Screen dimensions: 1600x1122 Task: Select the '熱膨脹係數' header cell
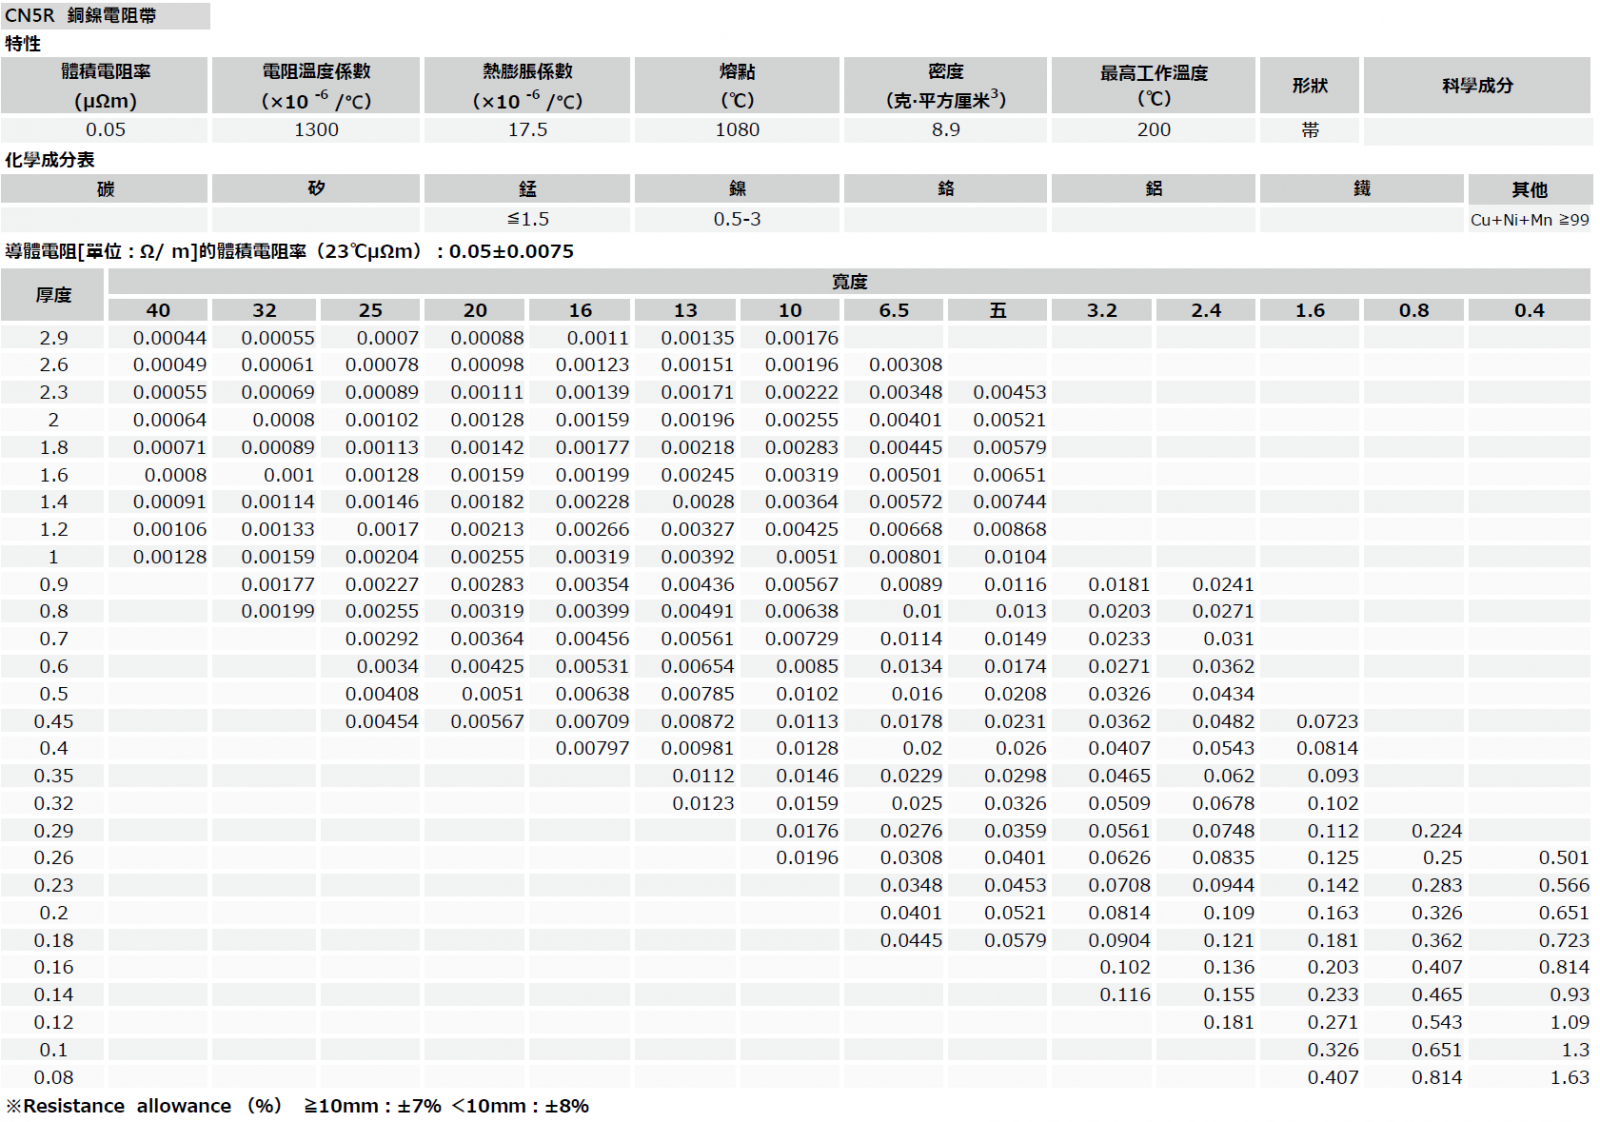(527, 86)
